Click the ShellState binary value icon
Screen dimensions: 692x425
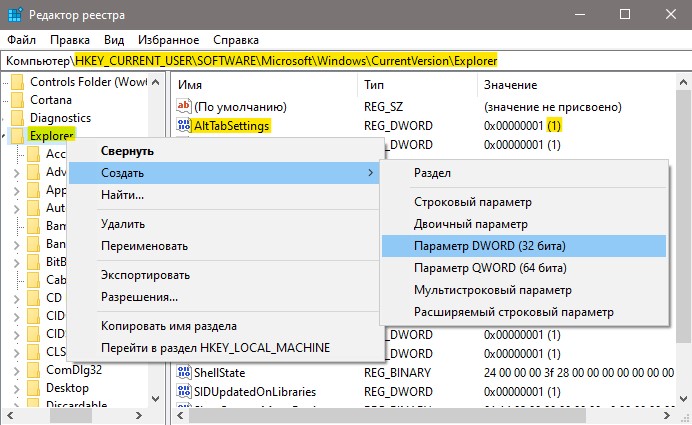(184, 372)
